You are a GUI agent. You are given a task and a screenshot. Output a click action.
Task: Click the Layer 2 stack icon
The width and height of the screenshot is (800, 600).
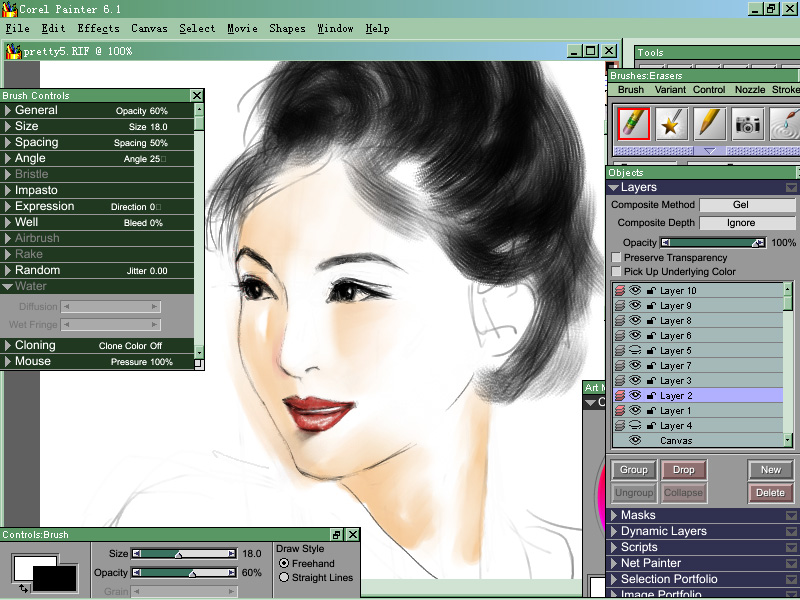(x=620, y=395)
